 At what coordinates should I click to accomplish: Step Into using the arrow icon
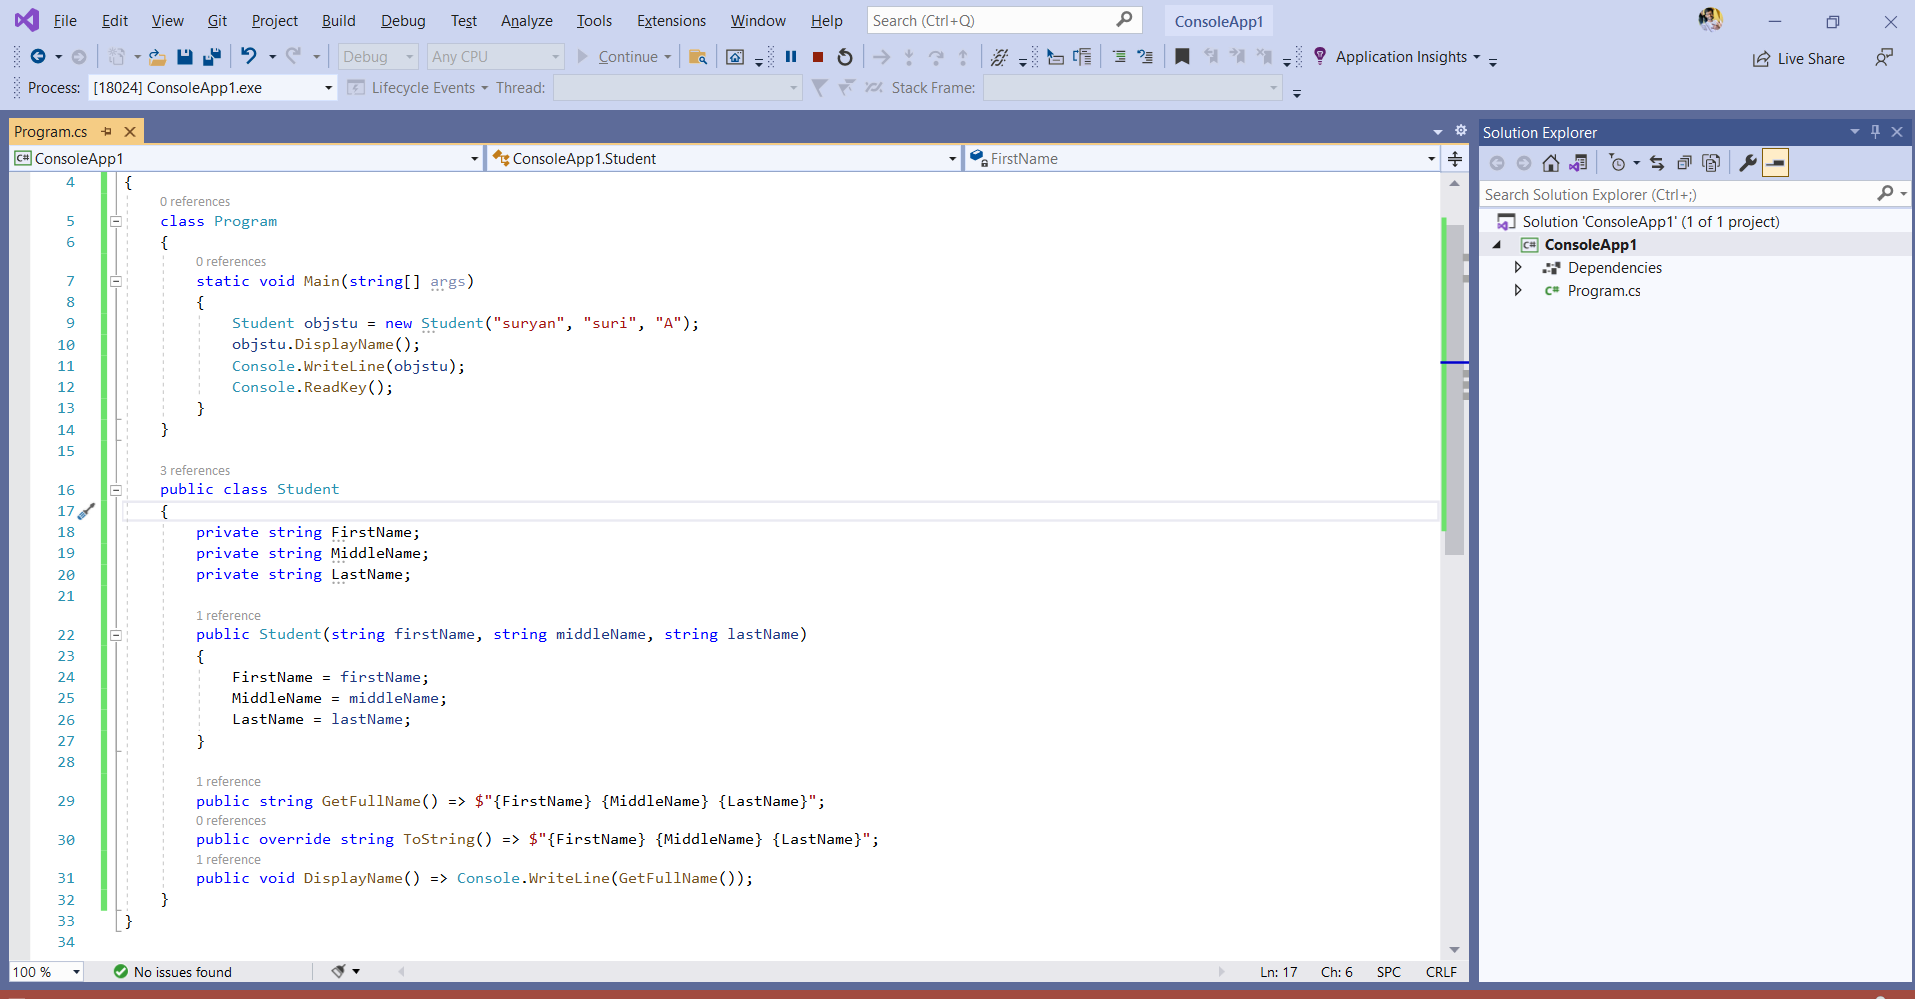coord(908,57)
